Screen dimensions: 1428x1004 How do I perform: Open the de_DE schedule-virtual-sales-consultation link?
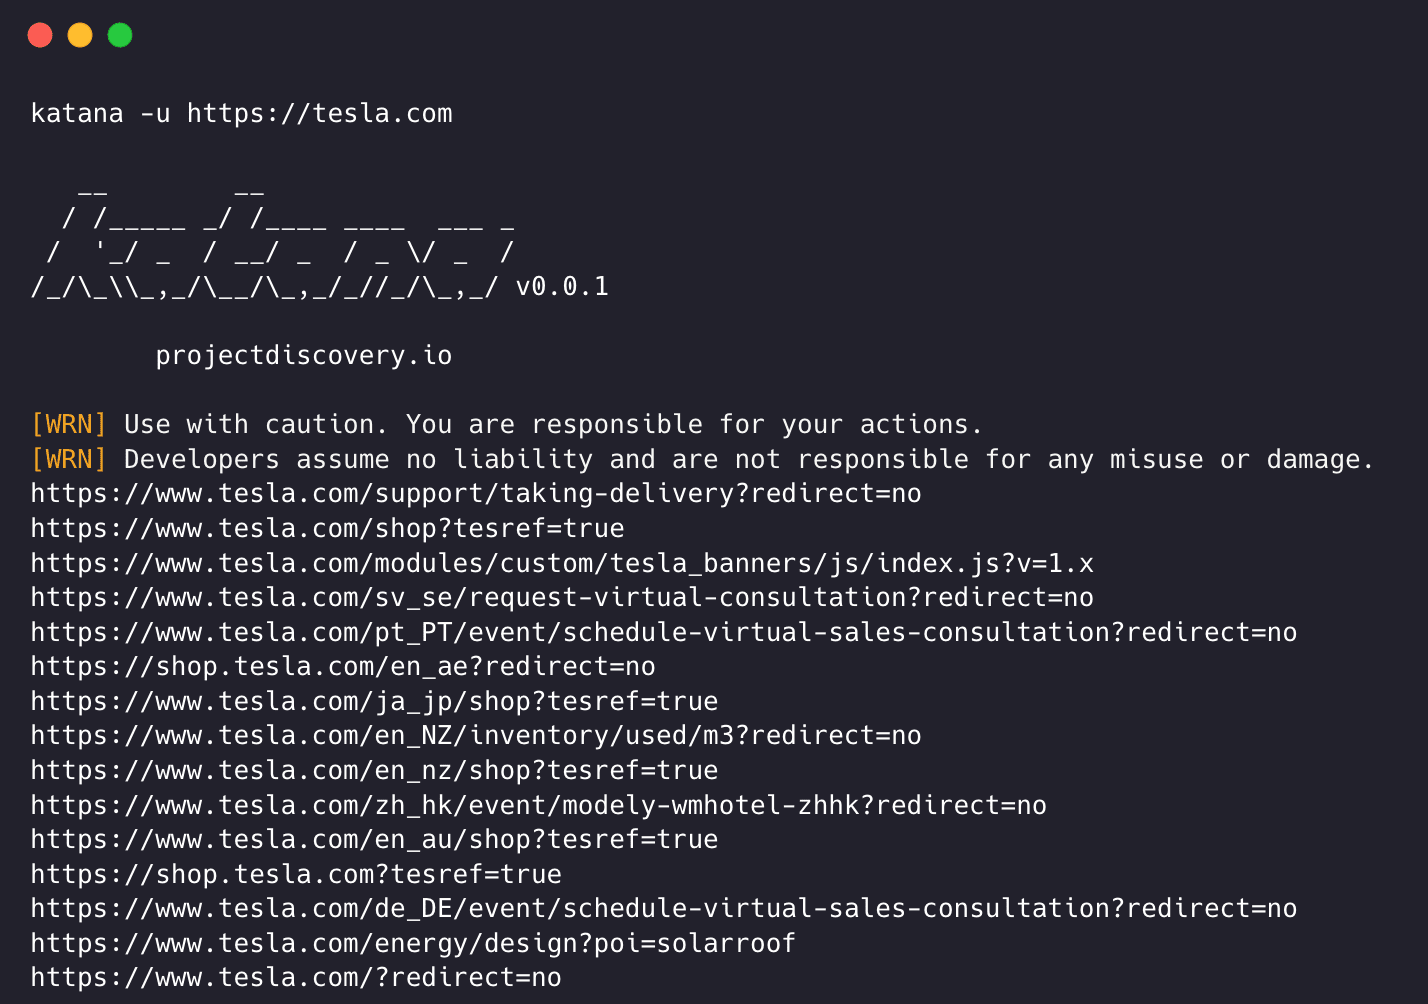664,909
